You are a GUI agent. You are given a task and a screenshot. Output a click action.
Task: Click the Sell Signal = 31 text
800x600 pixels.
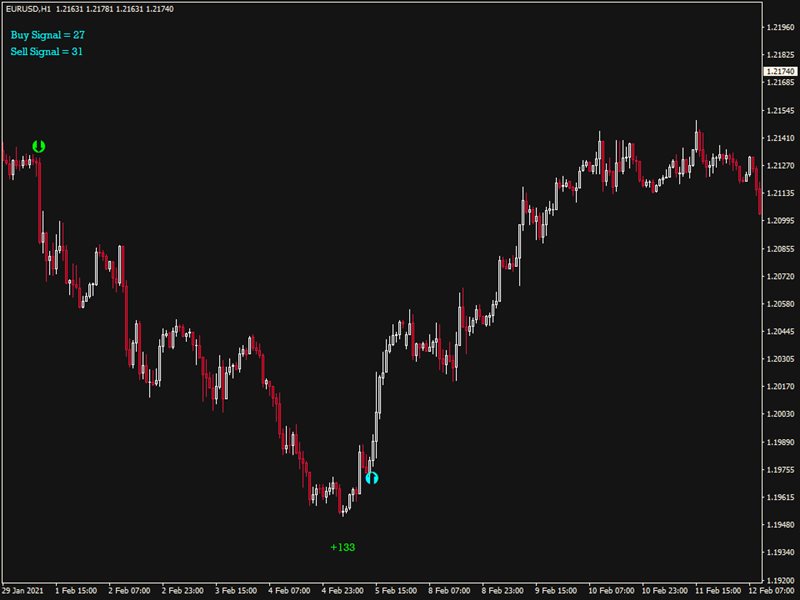46,51
